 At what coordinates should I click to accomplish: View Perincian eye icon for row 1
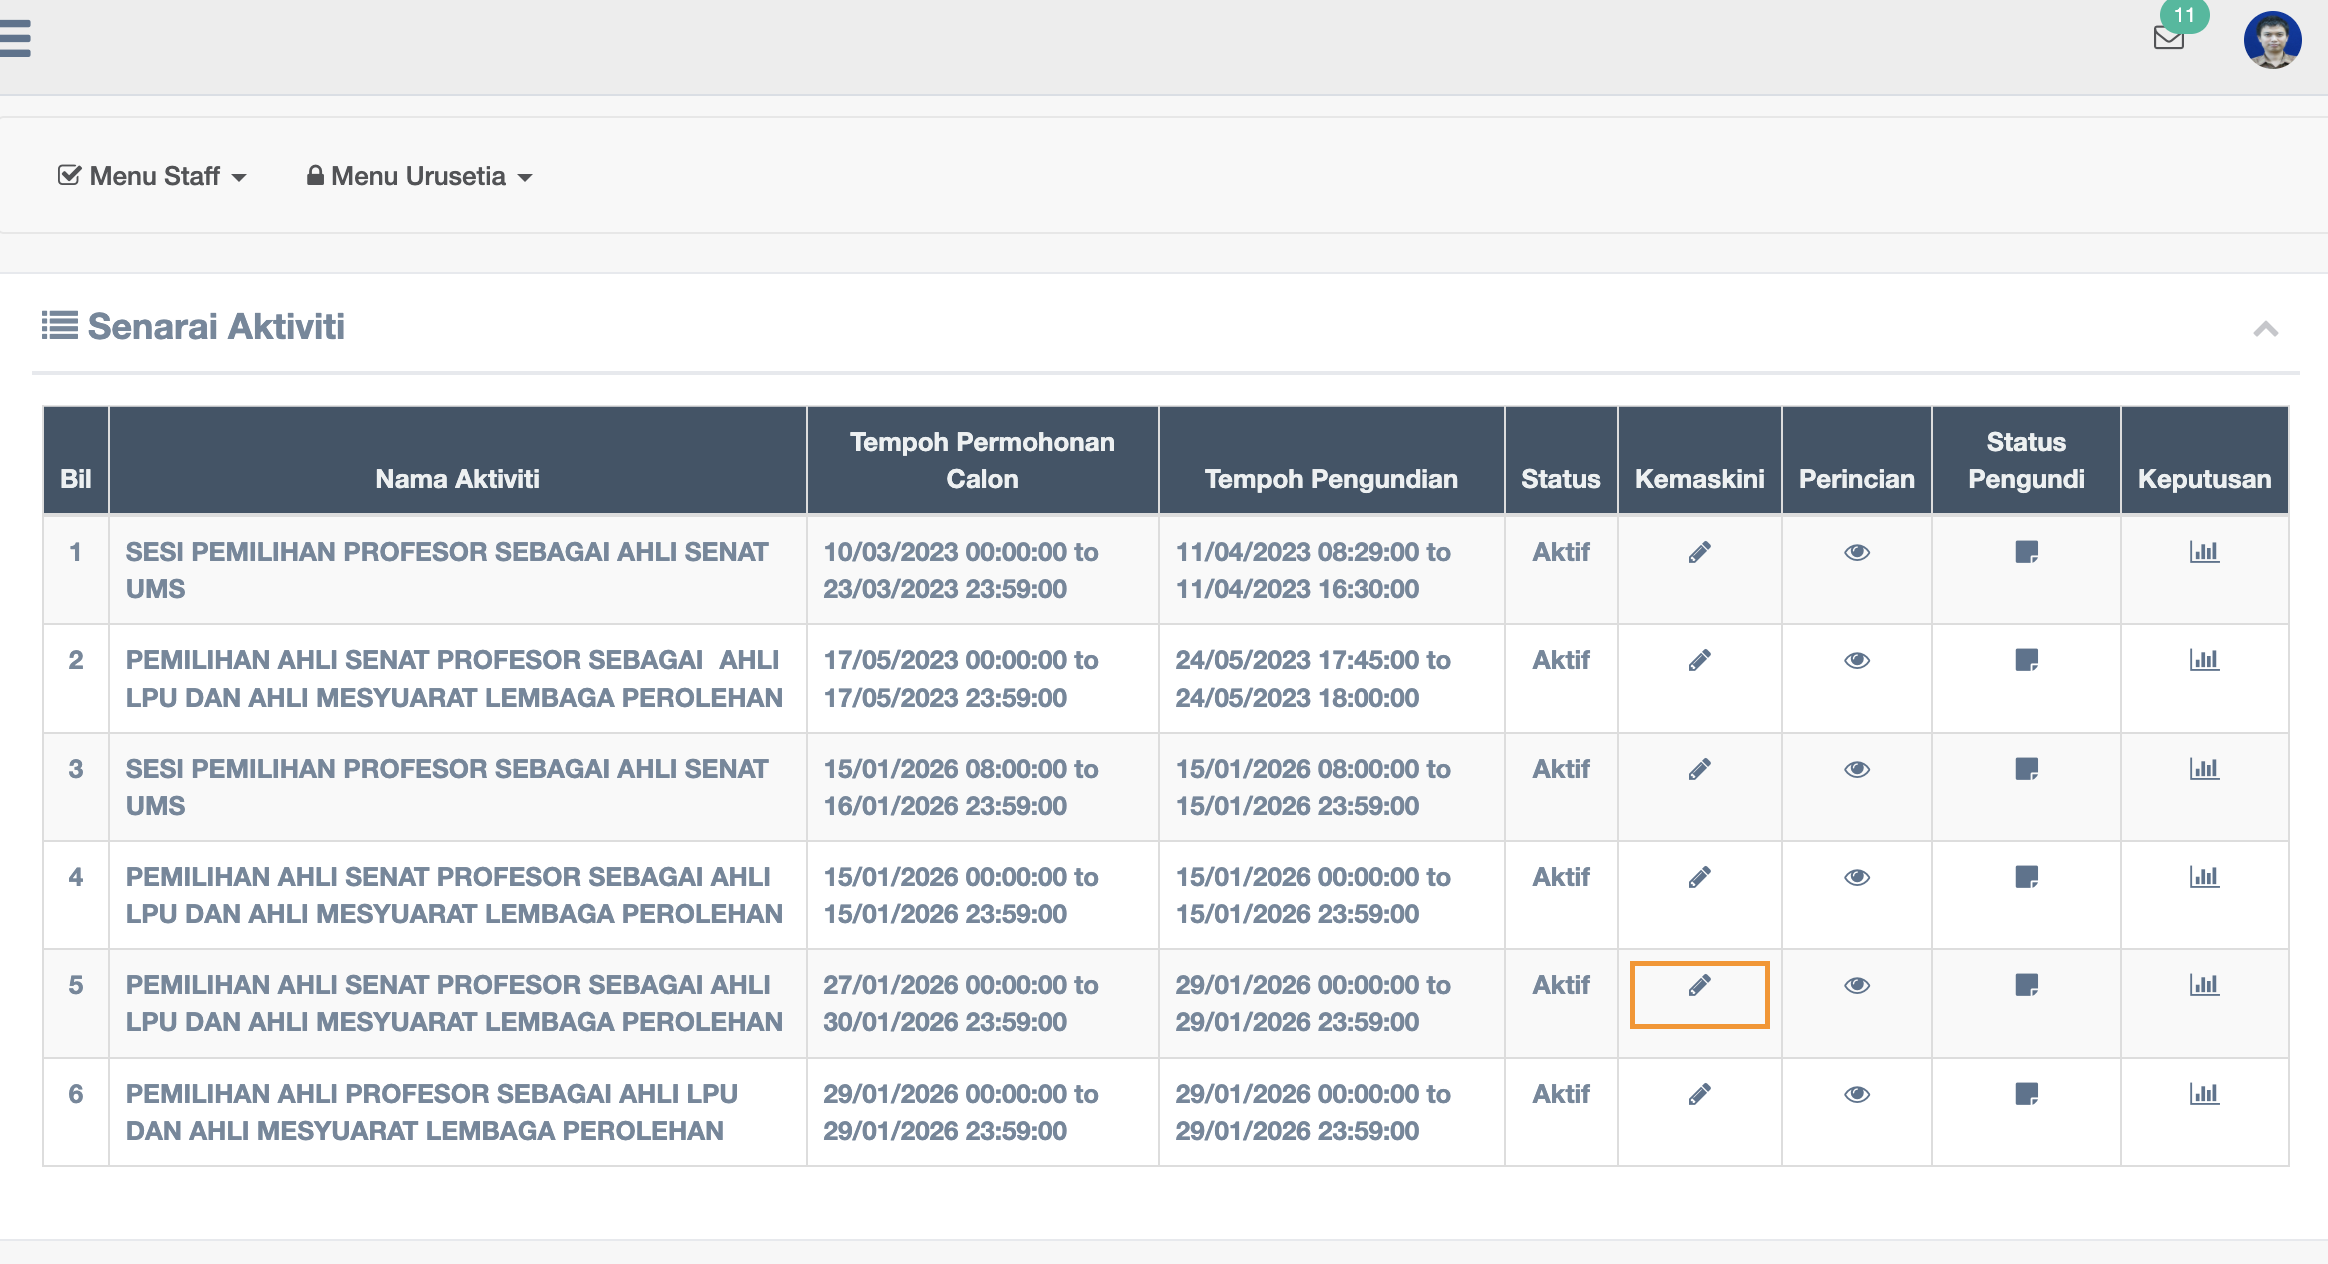(1857, 552)
